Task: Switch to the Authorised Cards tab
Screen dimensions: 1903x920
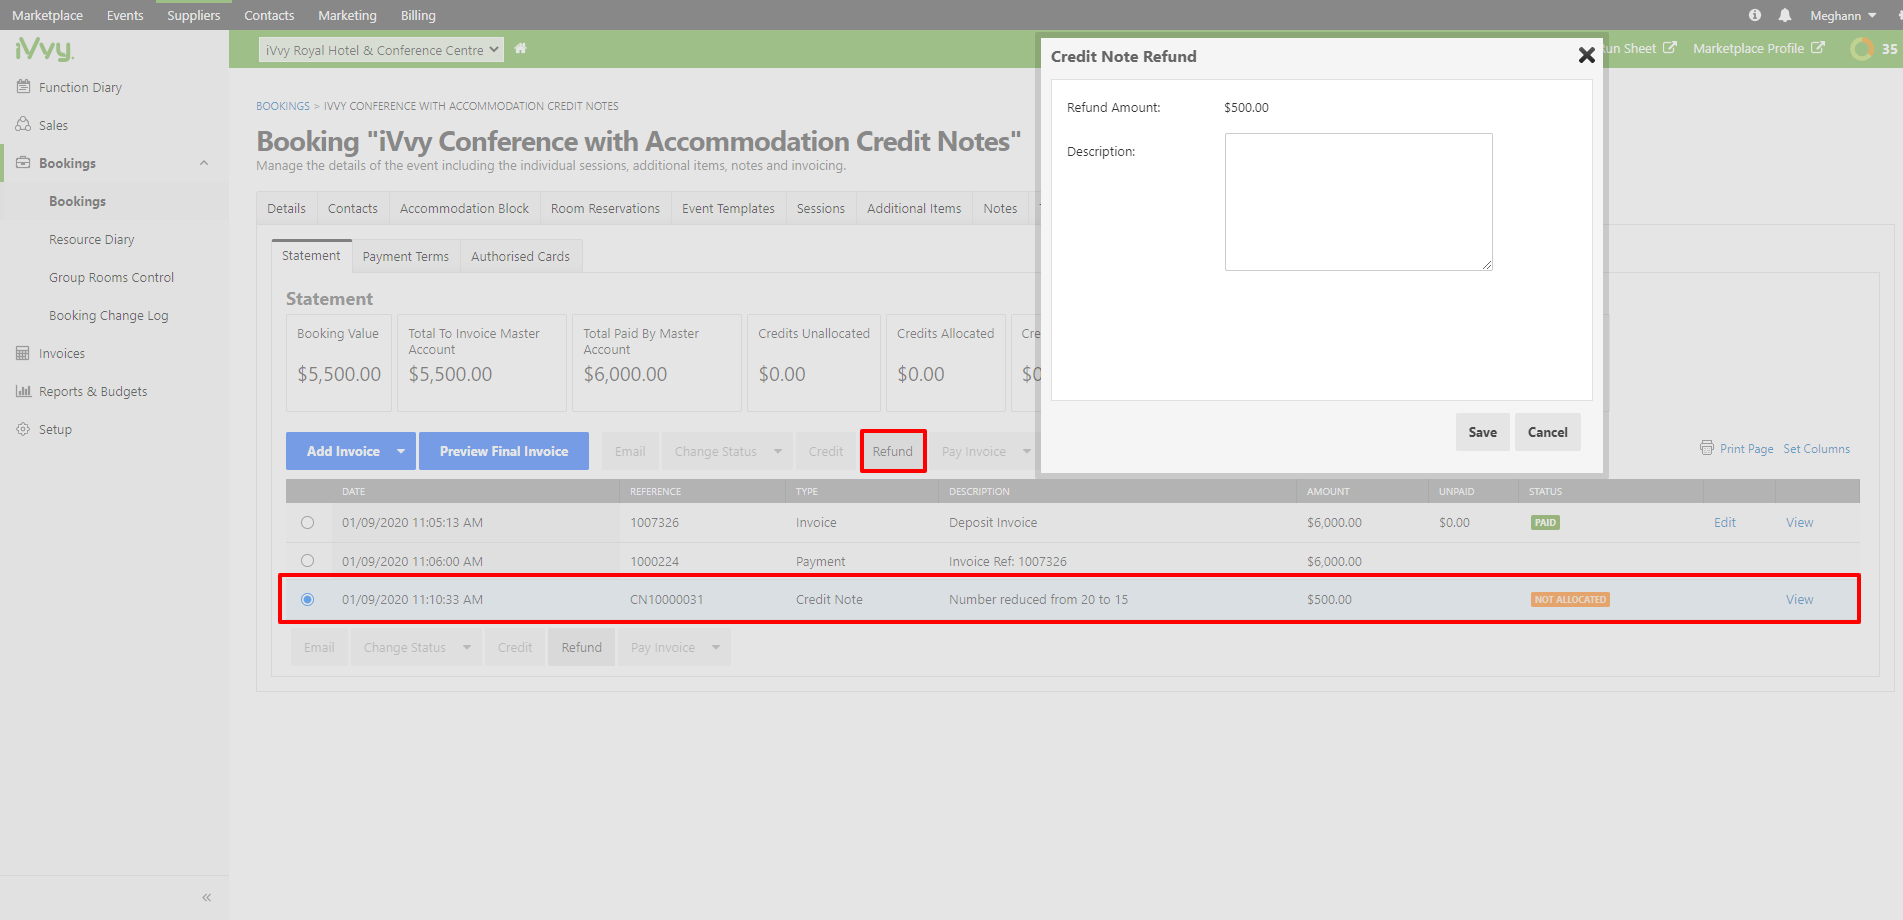Action: pyautogui.click(x=520, y=256)
